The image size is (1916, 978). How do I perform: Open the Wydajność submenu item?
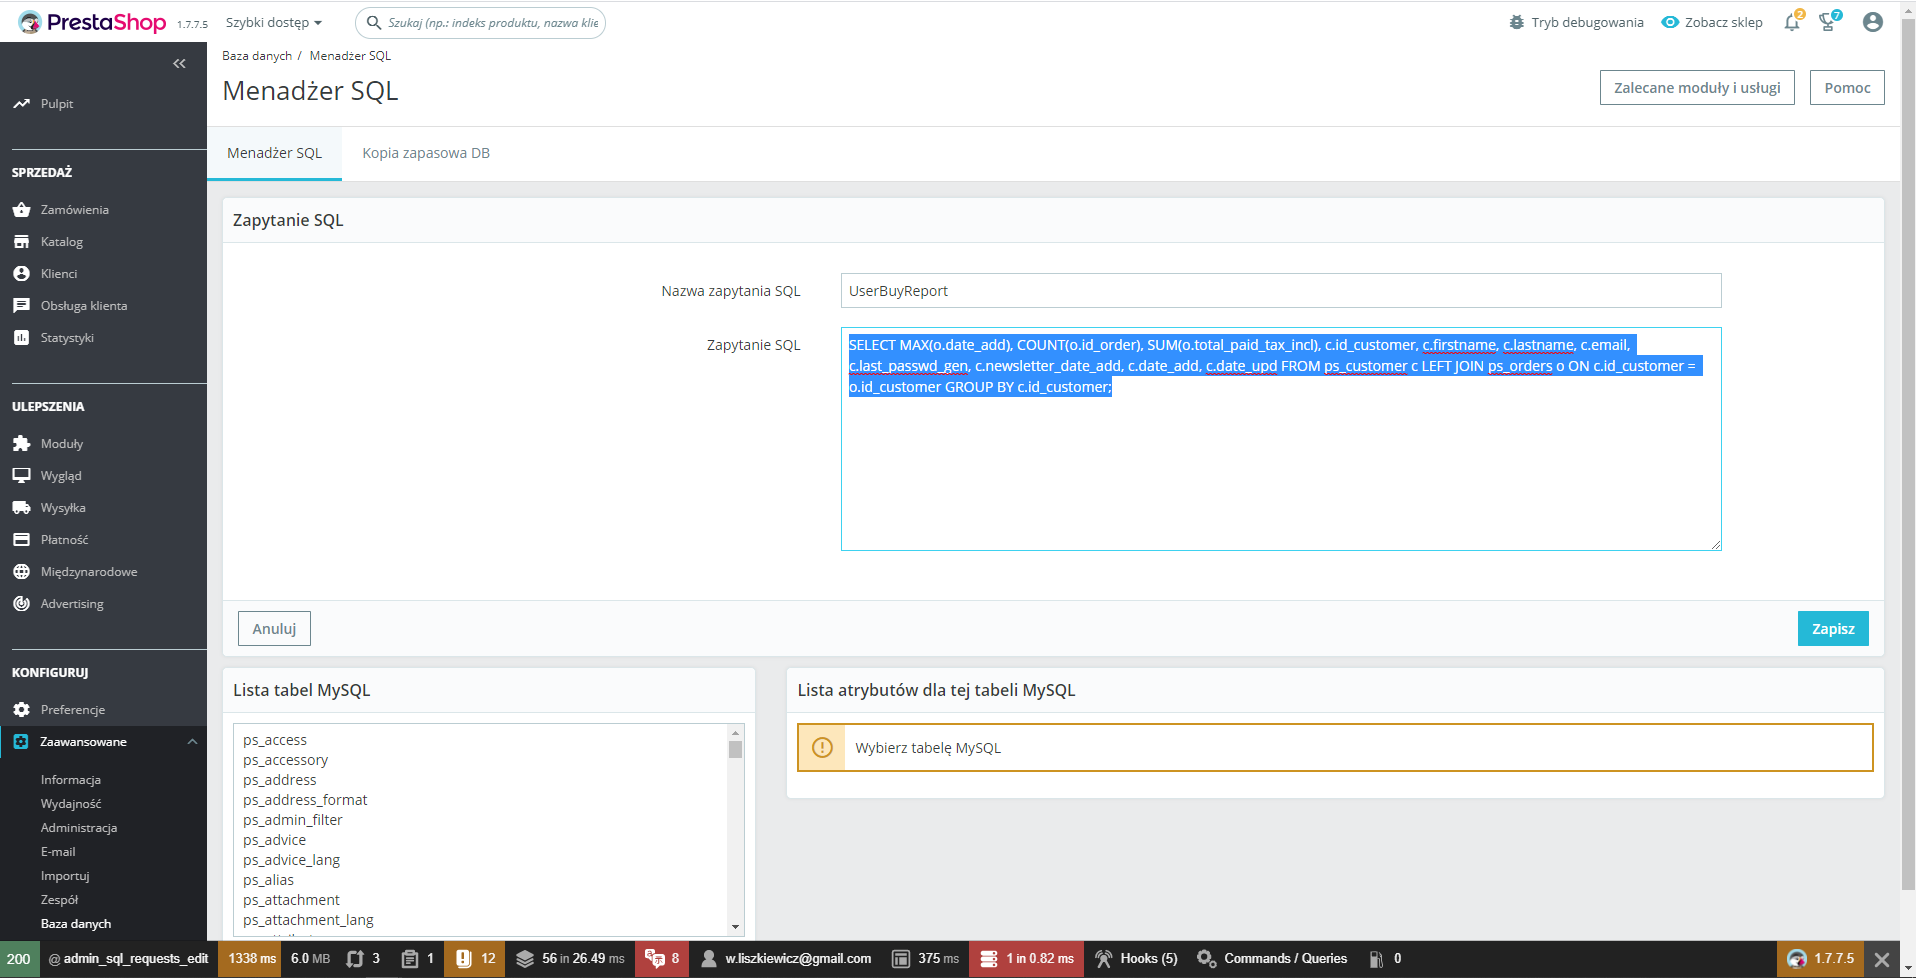point(71,804)
